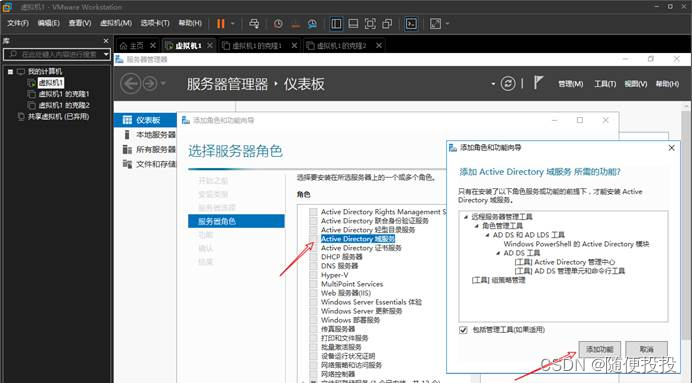692x383 pixels.
Task: Close the 虚拟机1的克隆2 tab
Action: click(x=379, y=45)
